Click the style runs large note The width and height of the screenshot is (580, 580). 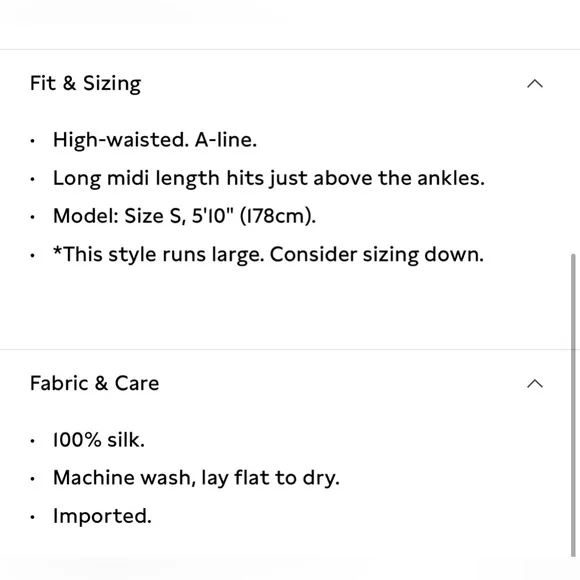(268, 255)
